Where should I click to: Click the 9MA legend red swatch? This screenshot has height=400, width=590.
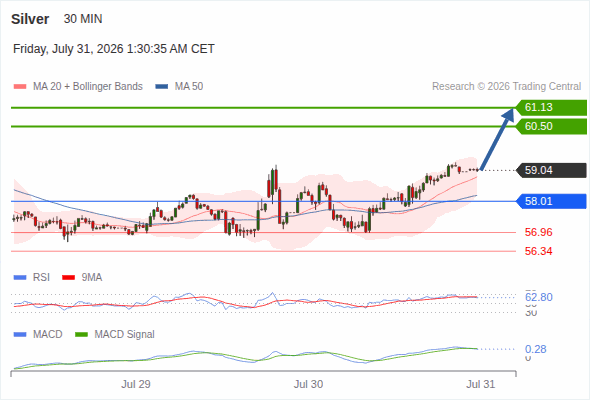68,278
